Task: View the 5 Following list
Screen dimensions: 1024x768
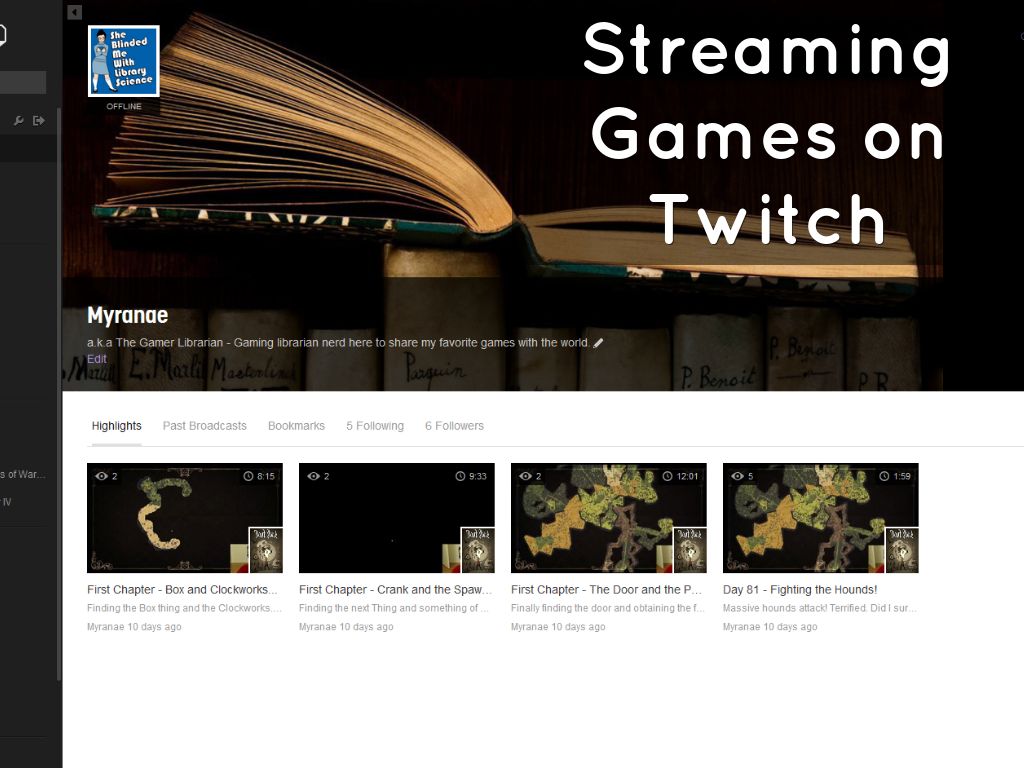Action: 375,426
